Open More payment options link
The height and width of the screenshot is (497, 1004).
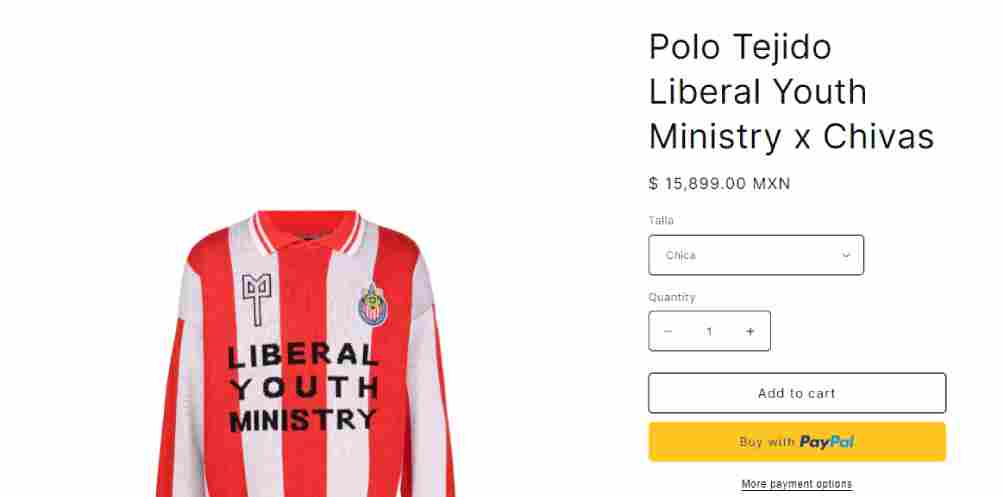(797, 484)
